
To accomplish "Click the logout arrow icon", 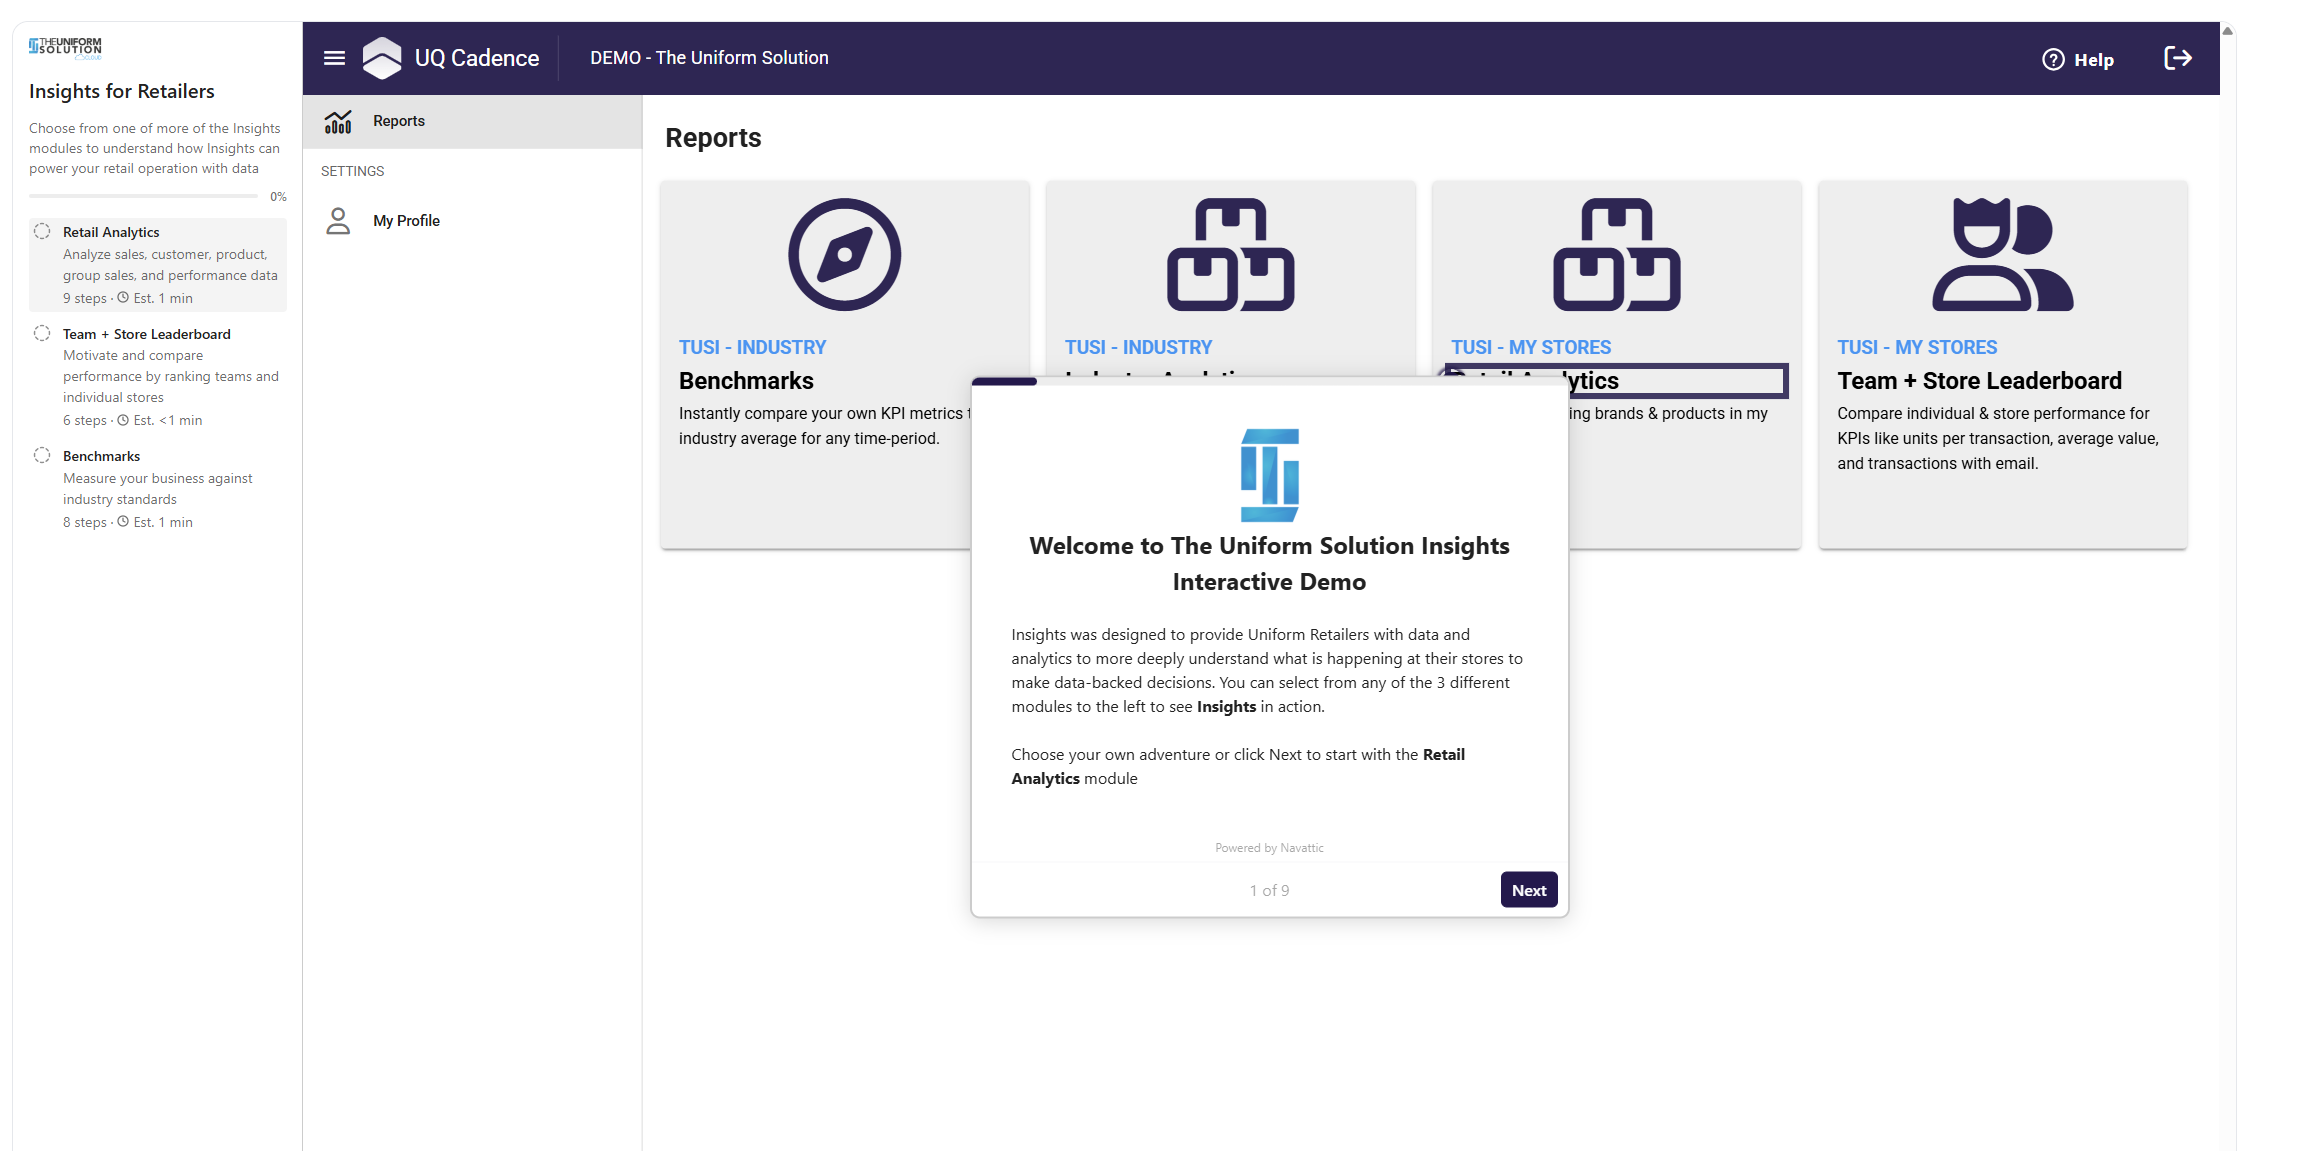I will tap(2177, 58).
